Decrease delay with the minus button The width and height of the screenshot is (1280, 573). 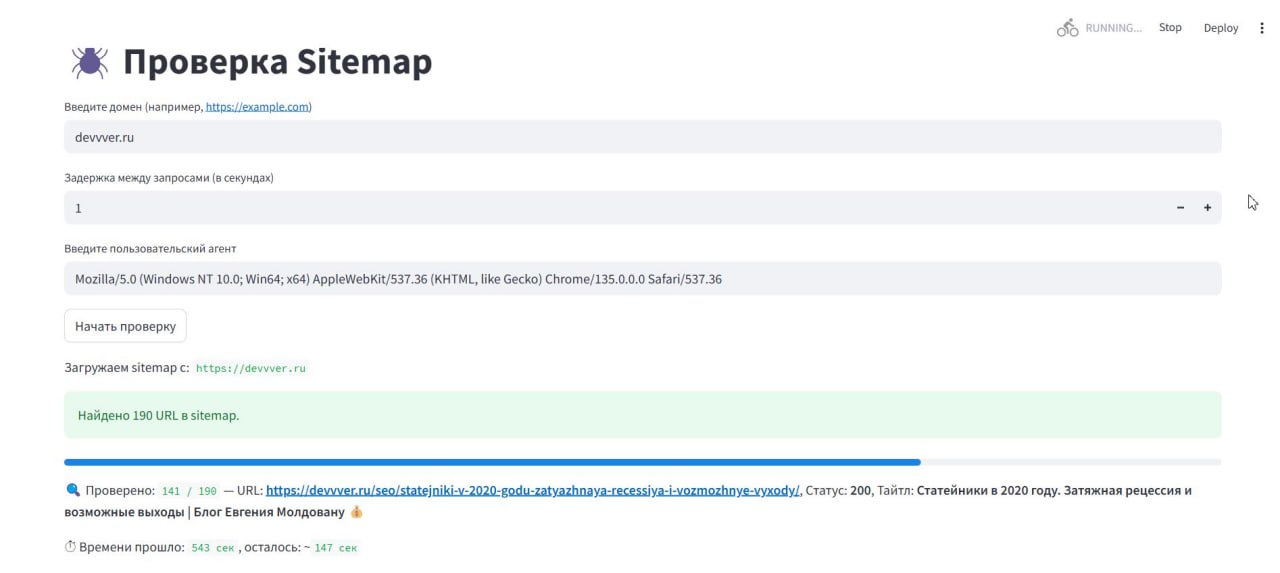(1180, 207)
